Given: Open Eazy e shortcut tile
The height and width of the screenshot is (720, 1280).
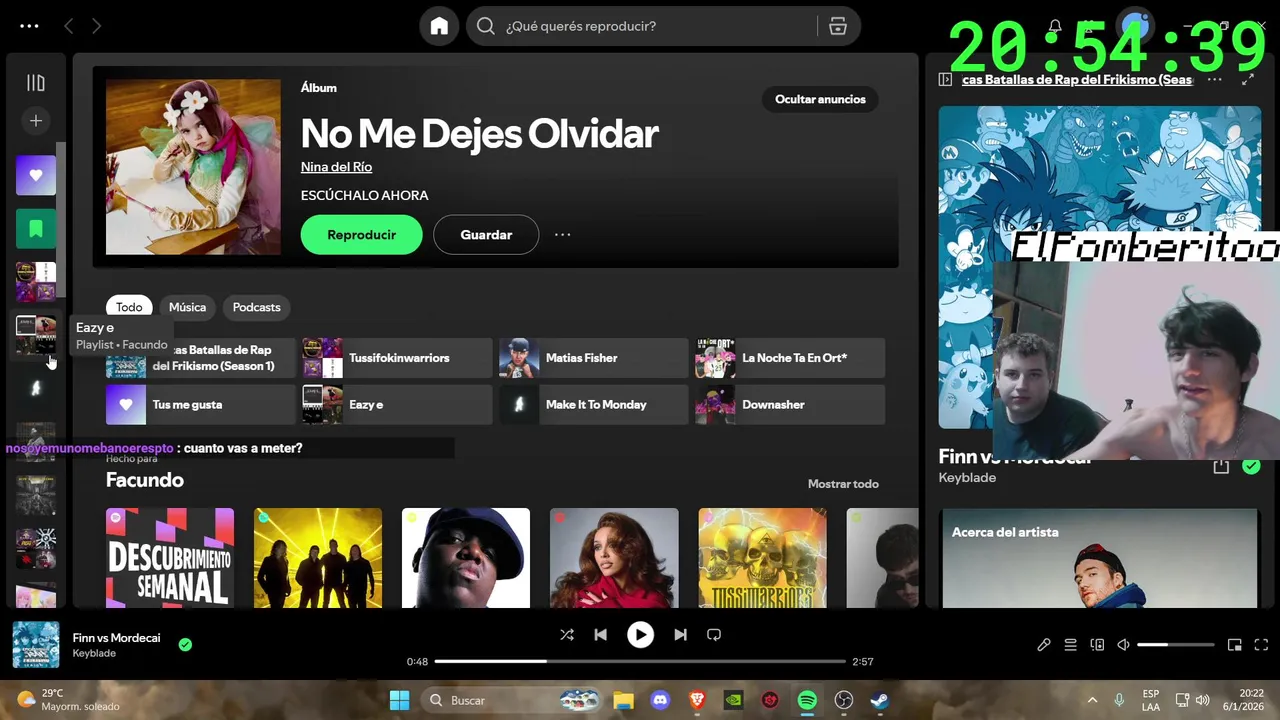Looking at the screenshot, I should coord(398,405).
